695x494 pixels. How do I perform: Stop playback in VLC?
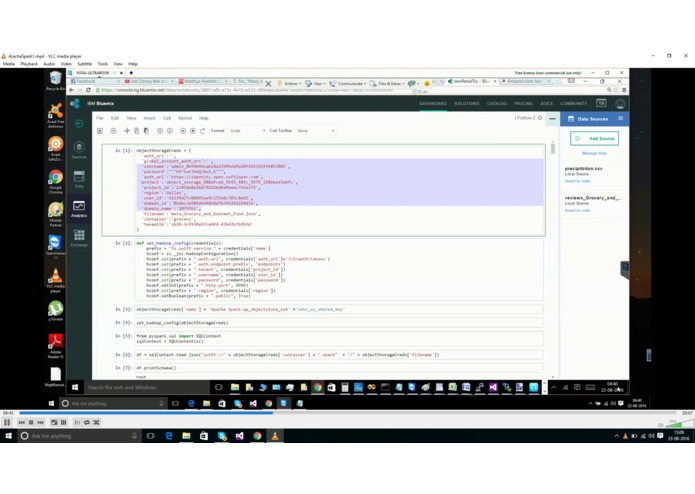coord(31,422)
